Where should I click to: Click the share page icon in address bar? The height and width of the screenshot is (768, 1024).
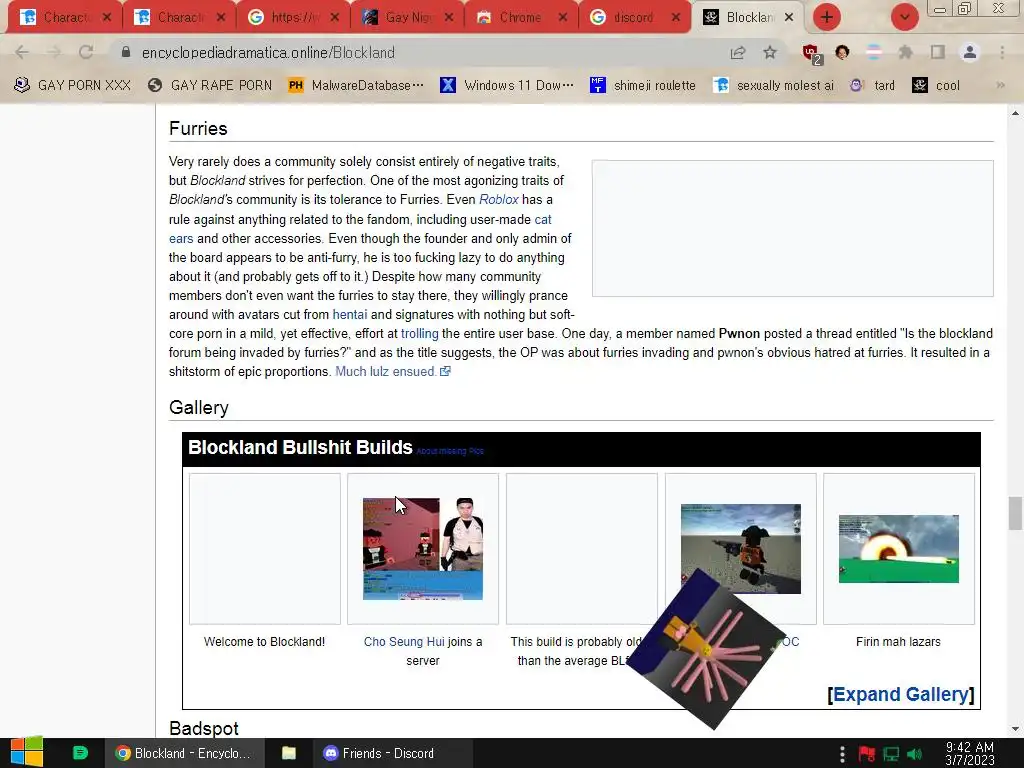[x=738, y=52]
